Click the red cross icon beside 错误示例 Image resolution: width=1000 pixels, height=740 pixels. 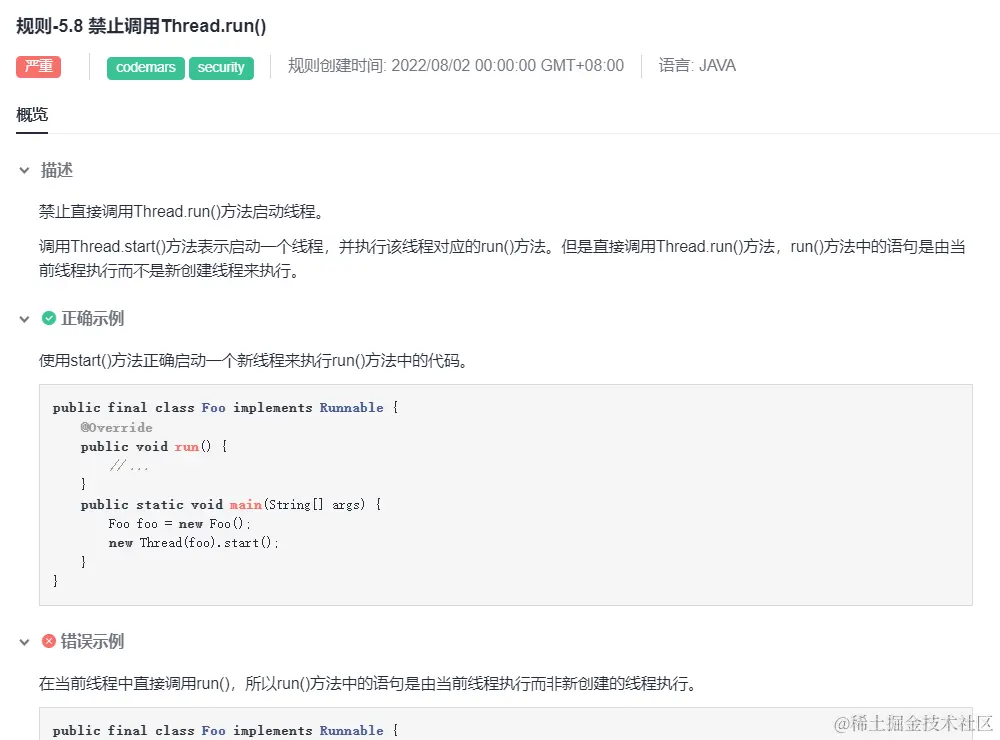[48, 640]
